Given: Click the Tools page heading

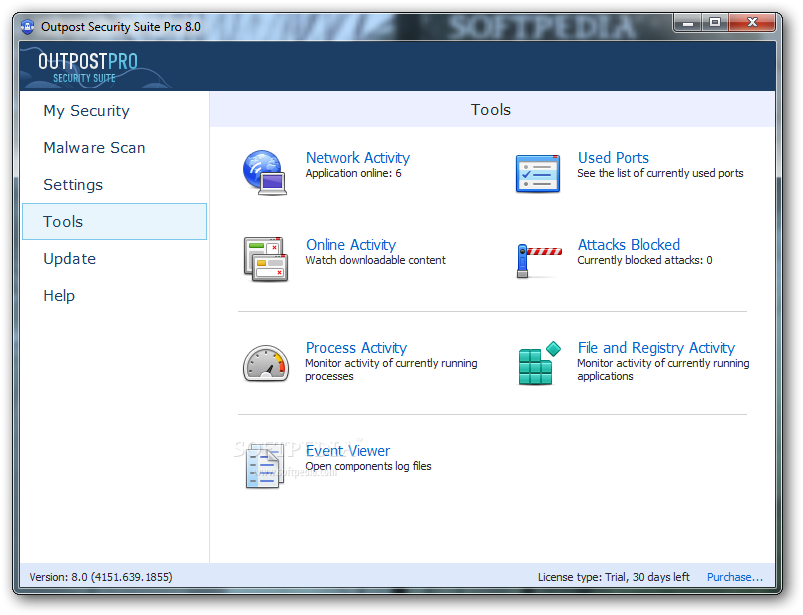Looking at the screenshot, I should (491, 110).
